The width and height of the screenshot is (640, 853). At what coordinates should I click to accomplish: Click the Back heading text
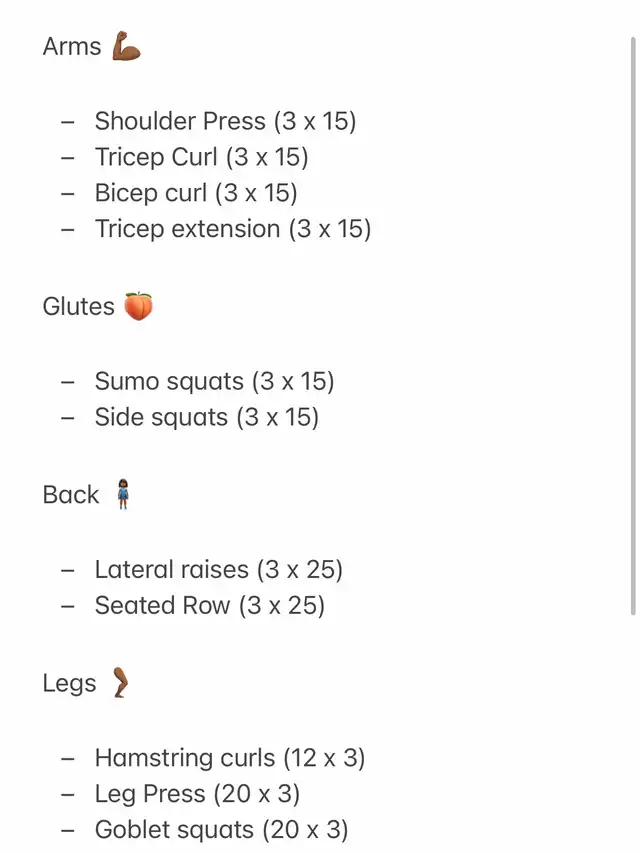tap(71, 495)
